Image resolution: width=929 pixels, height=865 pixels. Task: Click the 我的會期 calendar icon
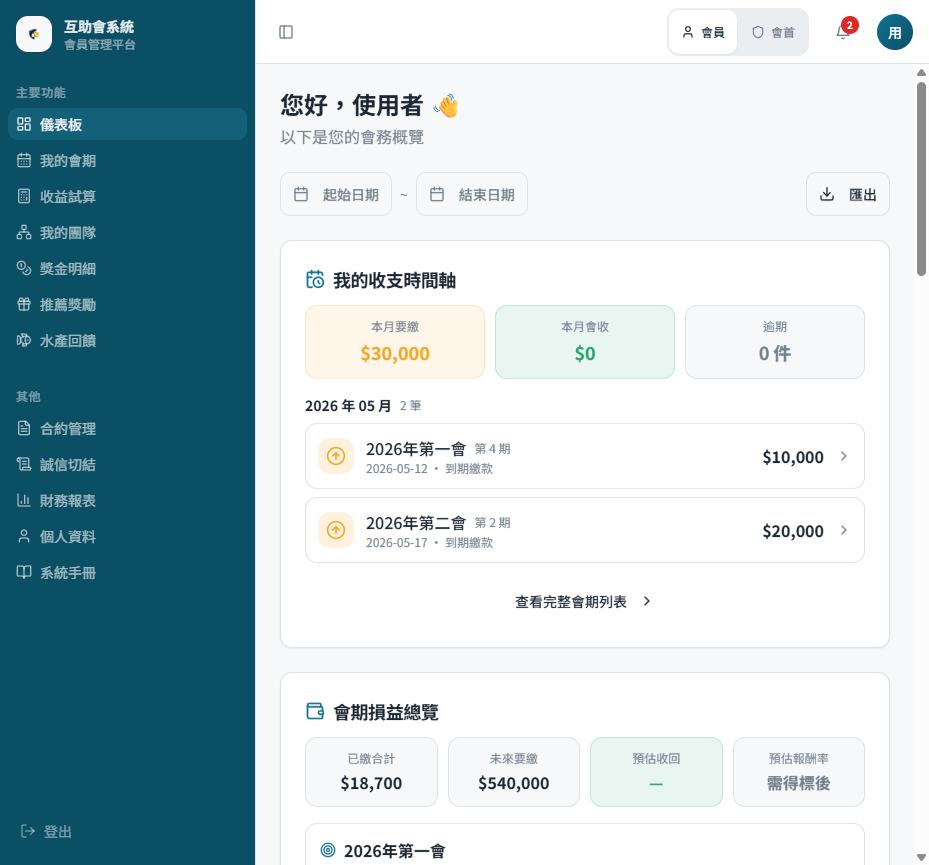point(24,160)
